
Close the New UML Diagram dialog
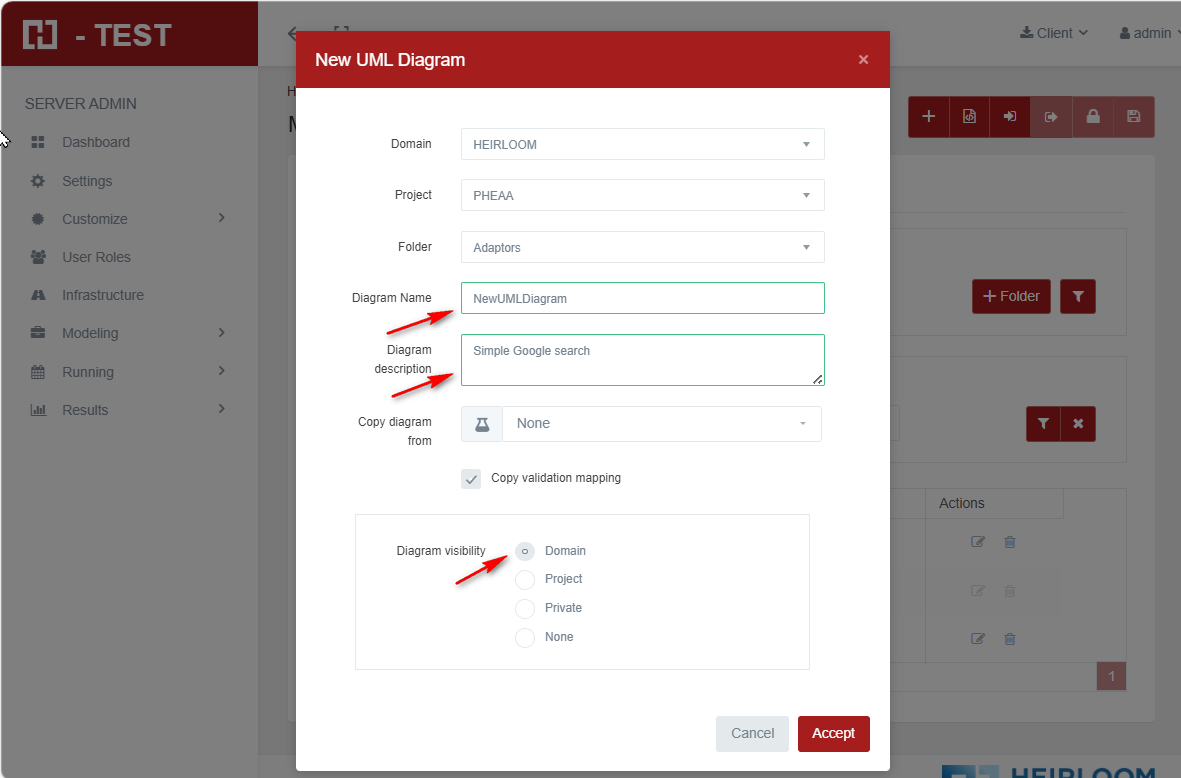(x=863, y=60)
